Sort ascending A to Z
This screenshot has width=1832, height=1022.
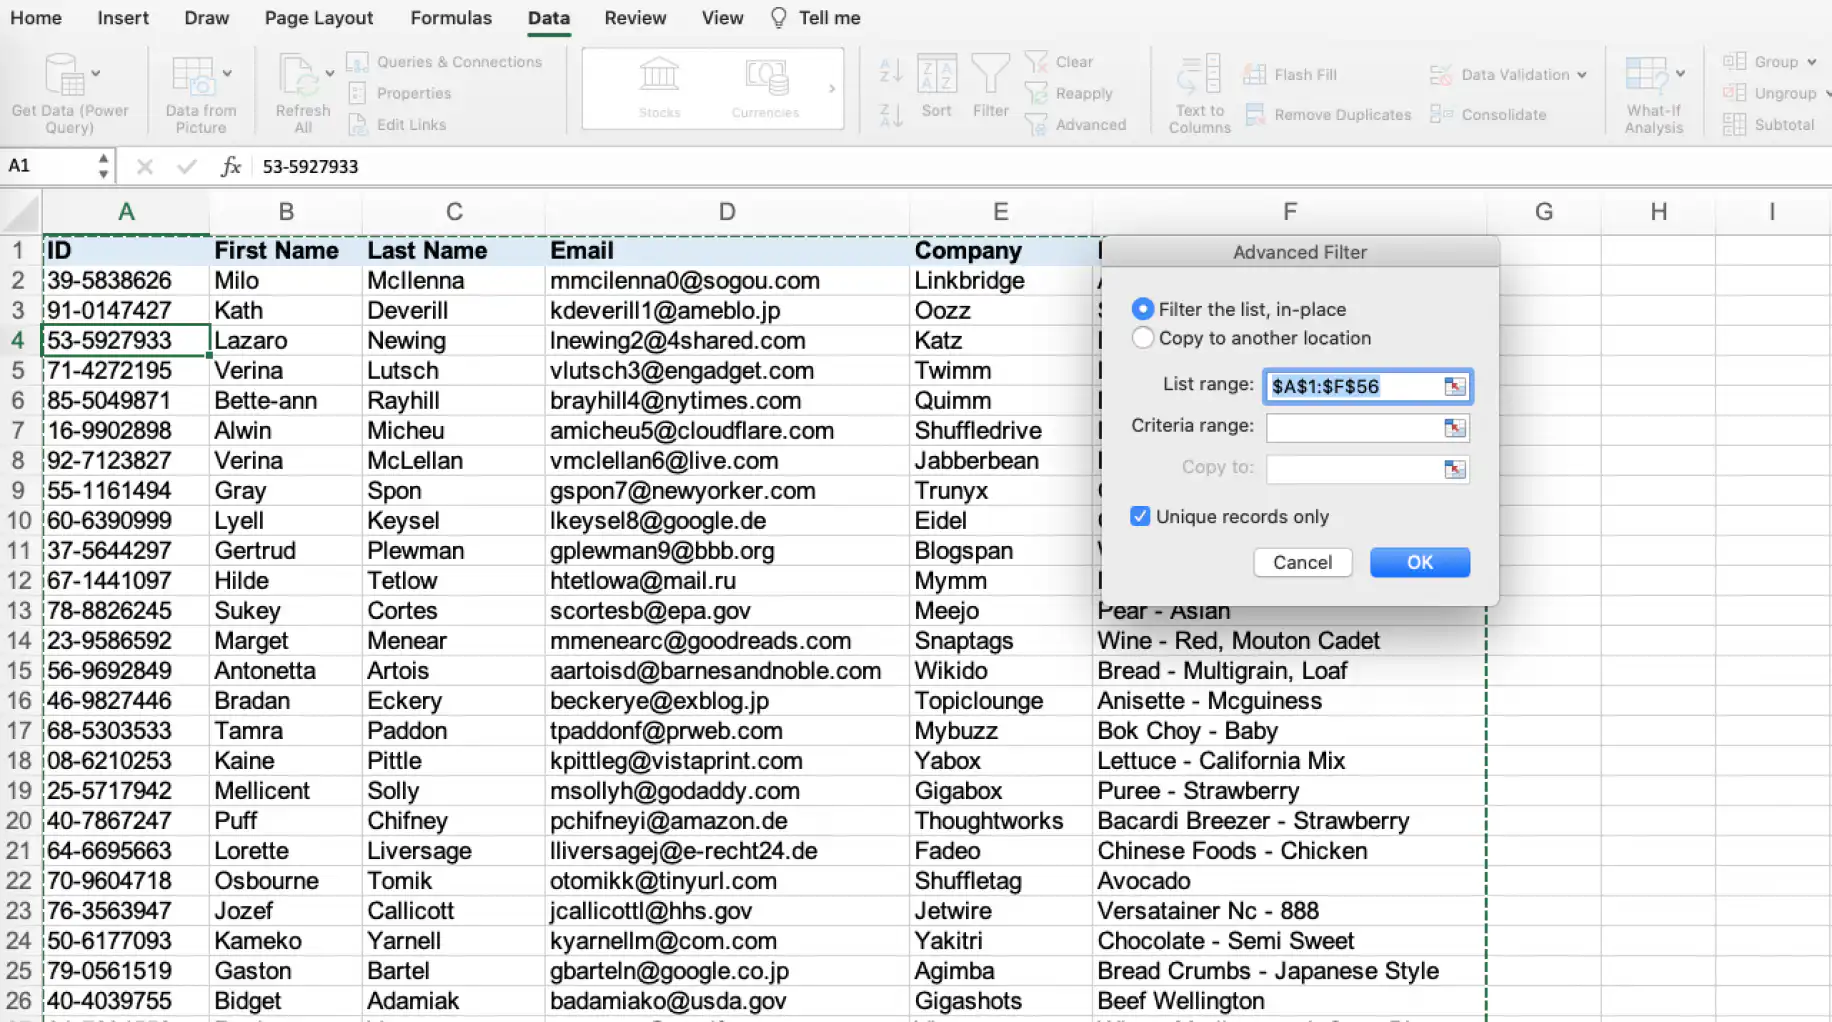coord(890,71)
